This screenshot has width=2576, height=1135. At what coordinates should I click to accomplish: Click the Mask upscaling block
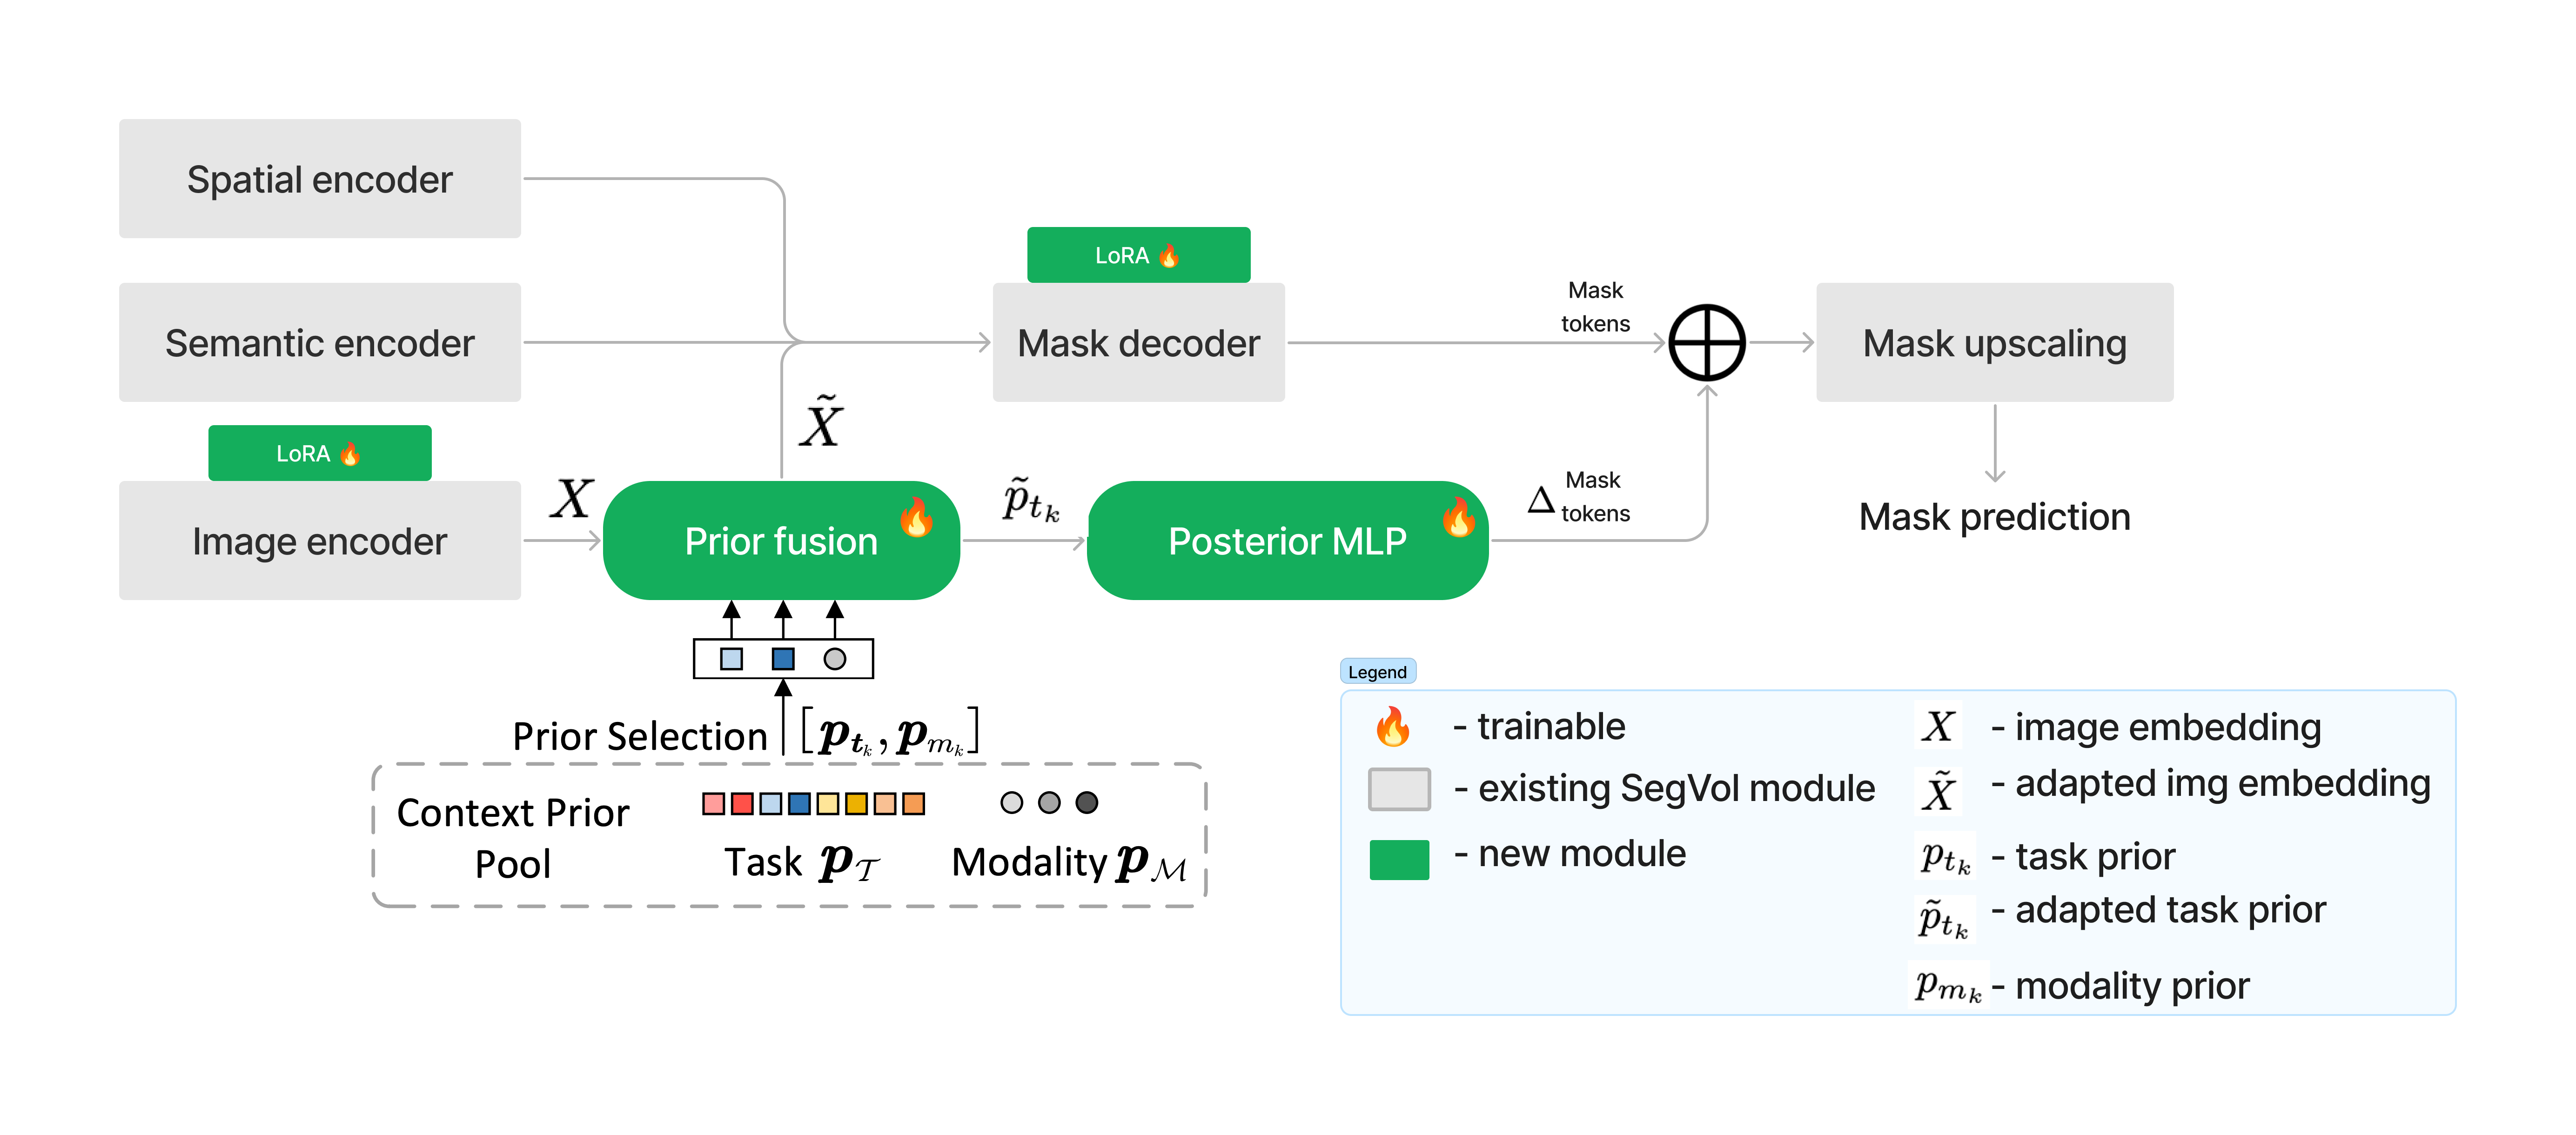[1994, 343]
